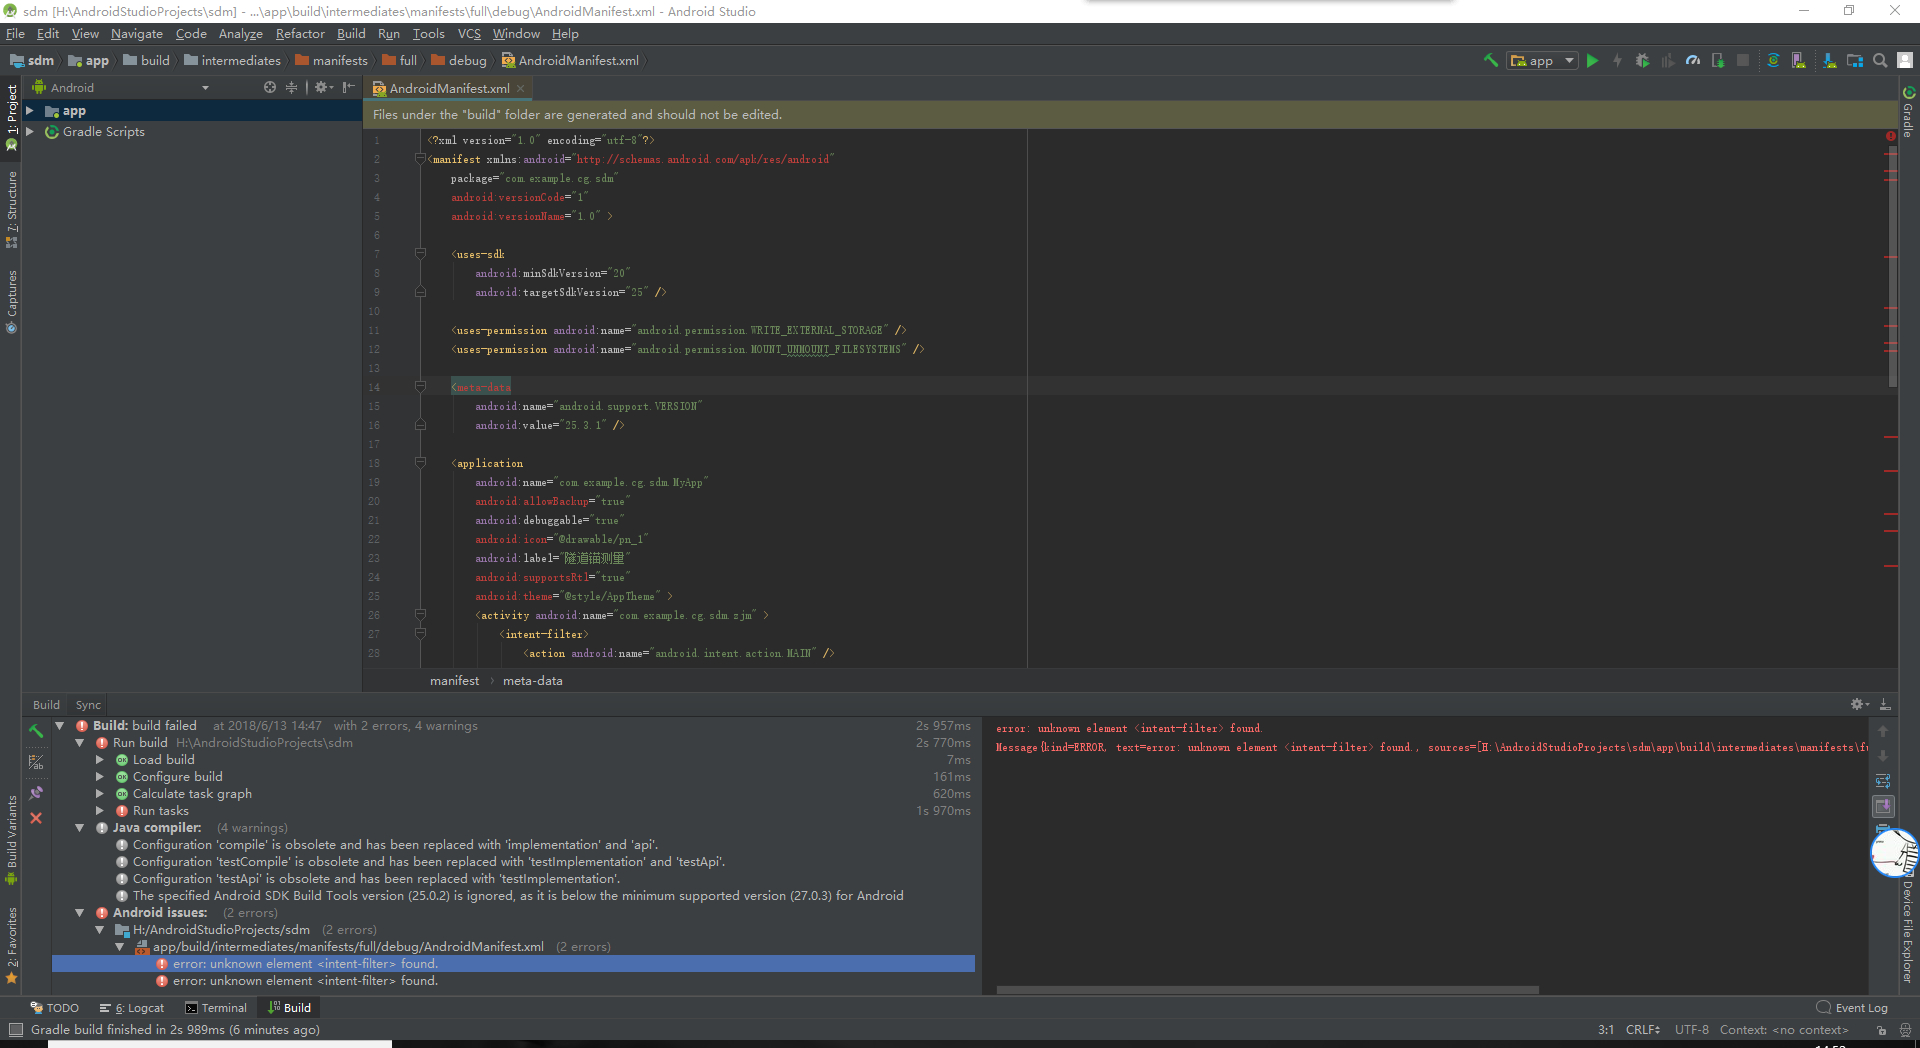
Task: Sync project with Gradle files
Action: 1773,61
